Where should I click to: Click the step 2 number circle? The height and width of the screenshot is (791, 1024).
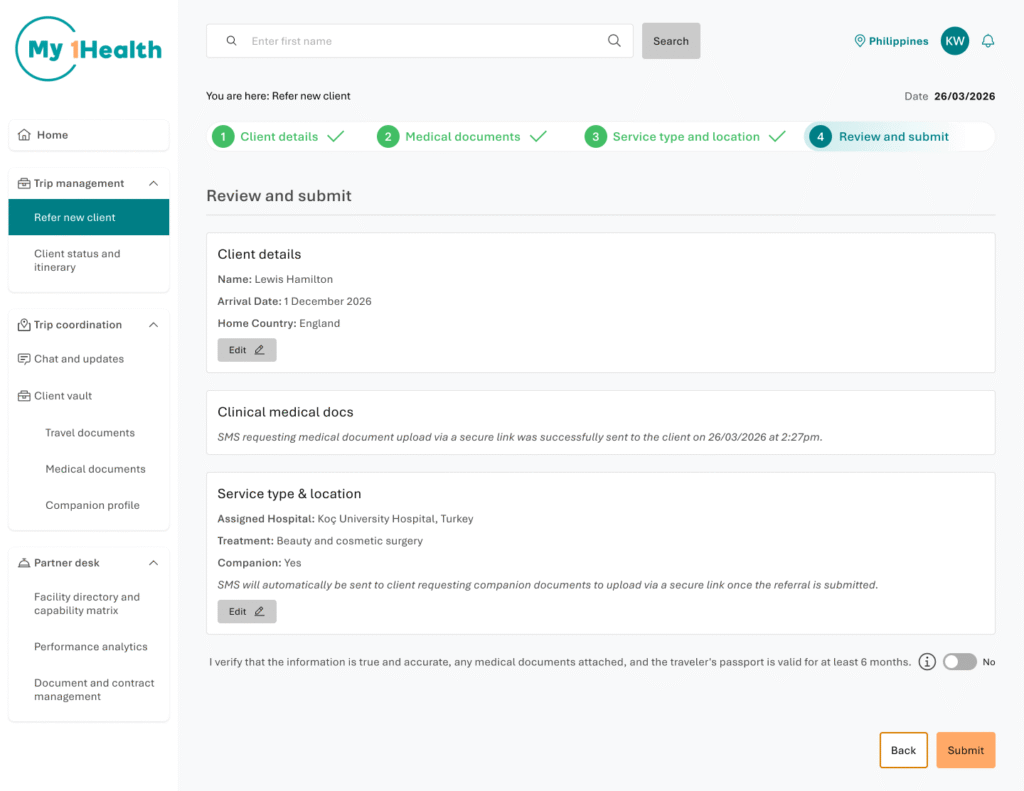388,137
